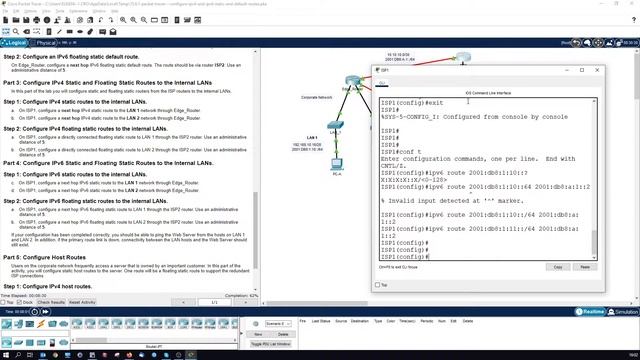Click the Undo arrow in the toolbar
Viewport: 640px width, 360px height.
coord(101,20)
